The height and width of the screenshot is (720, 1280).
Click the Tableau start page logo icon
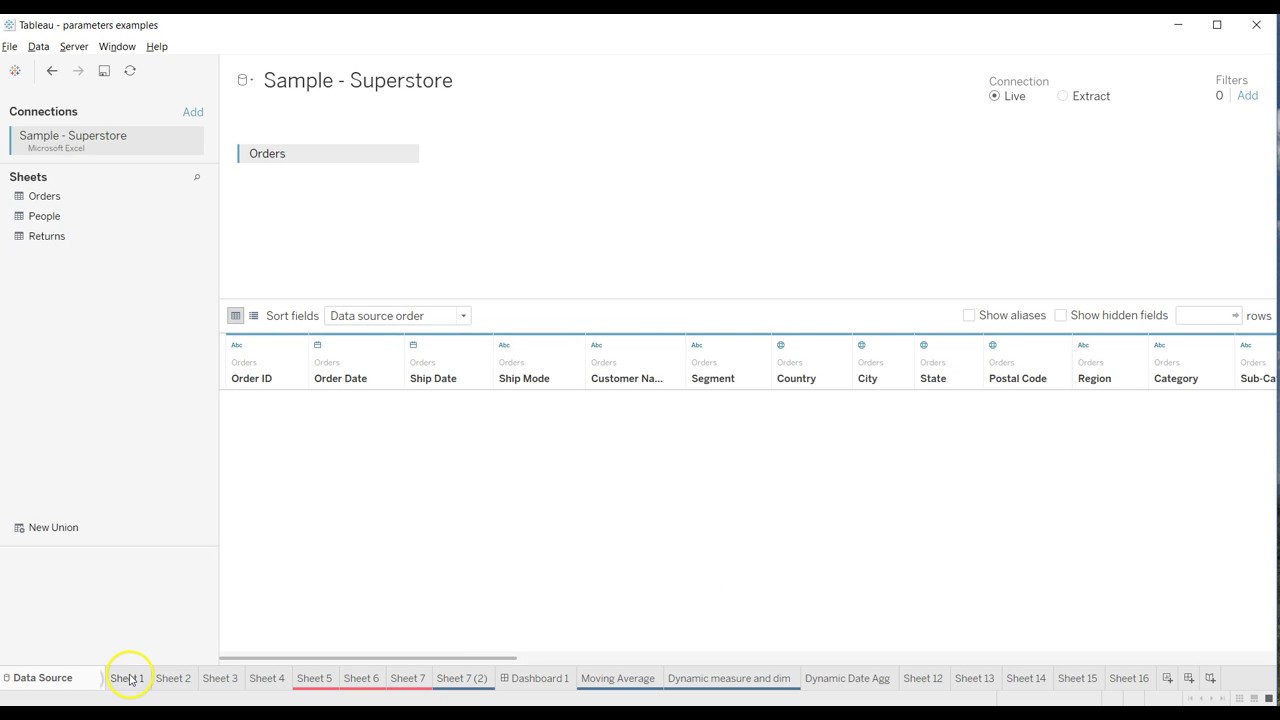(15, 71)
